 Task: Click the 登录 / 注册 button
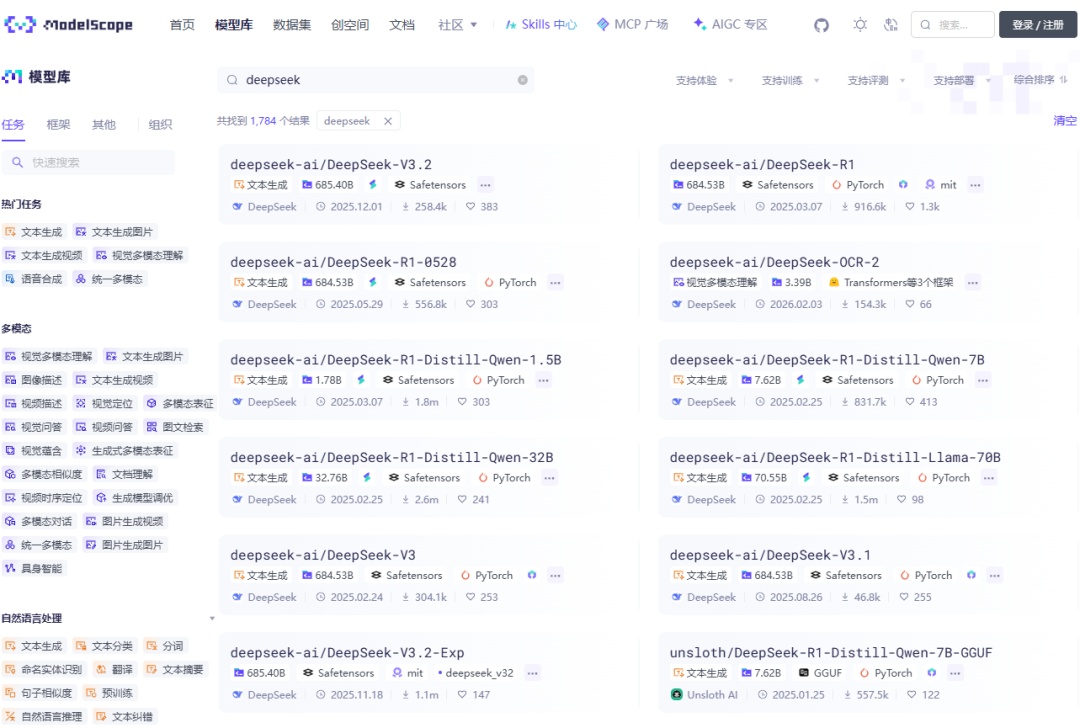1037,25
